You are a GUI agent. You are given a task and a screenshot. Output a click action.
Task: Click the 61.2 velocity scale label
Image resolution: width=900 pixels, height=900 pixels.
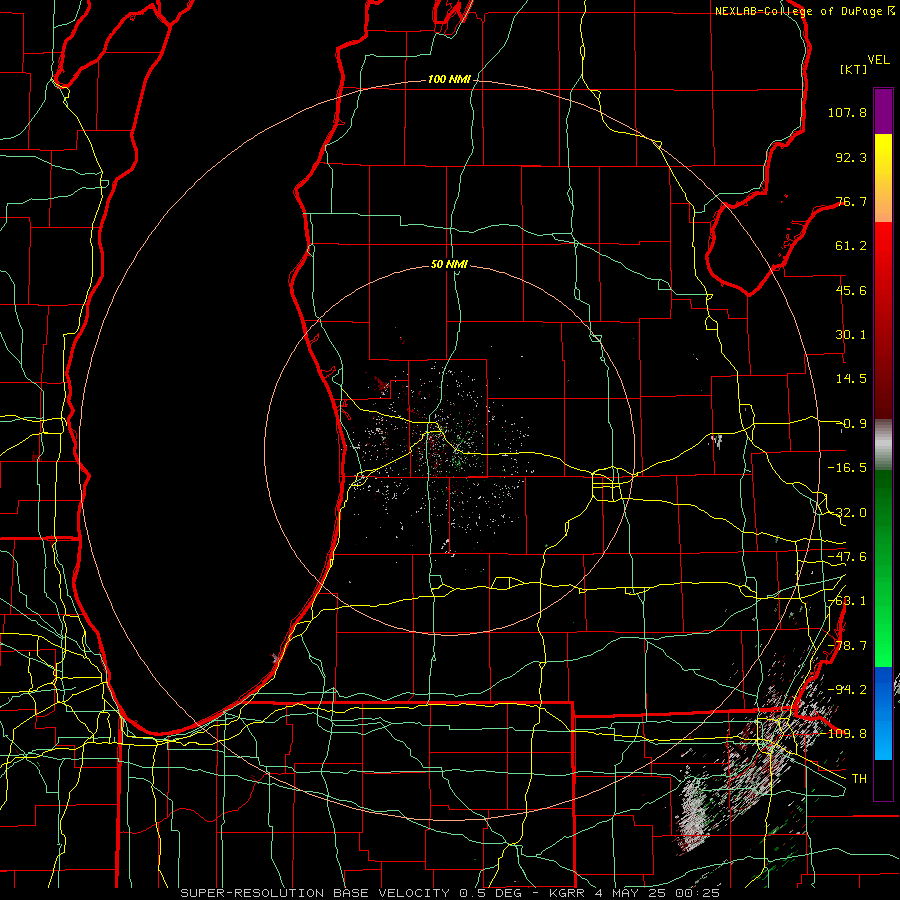pos(851,246)
